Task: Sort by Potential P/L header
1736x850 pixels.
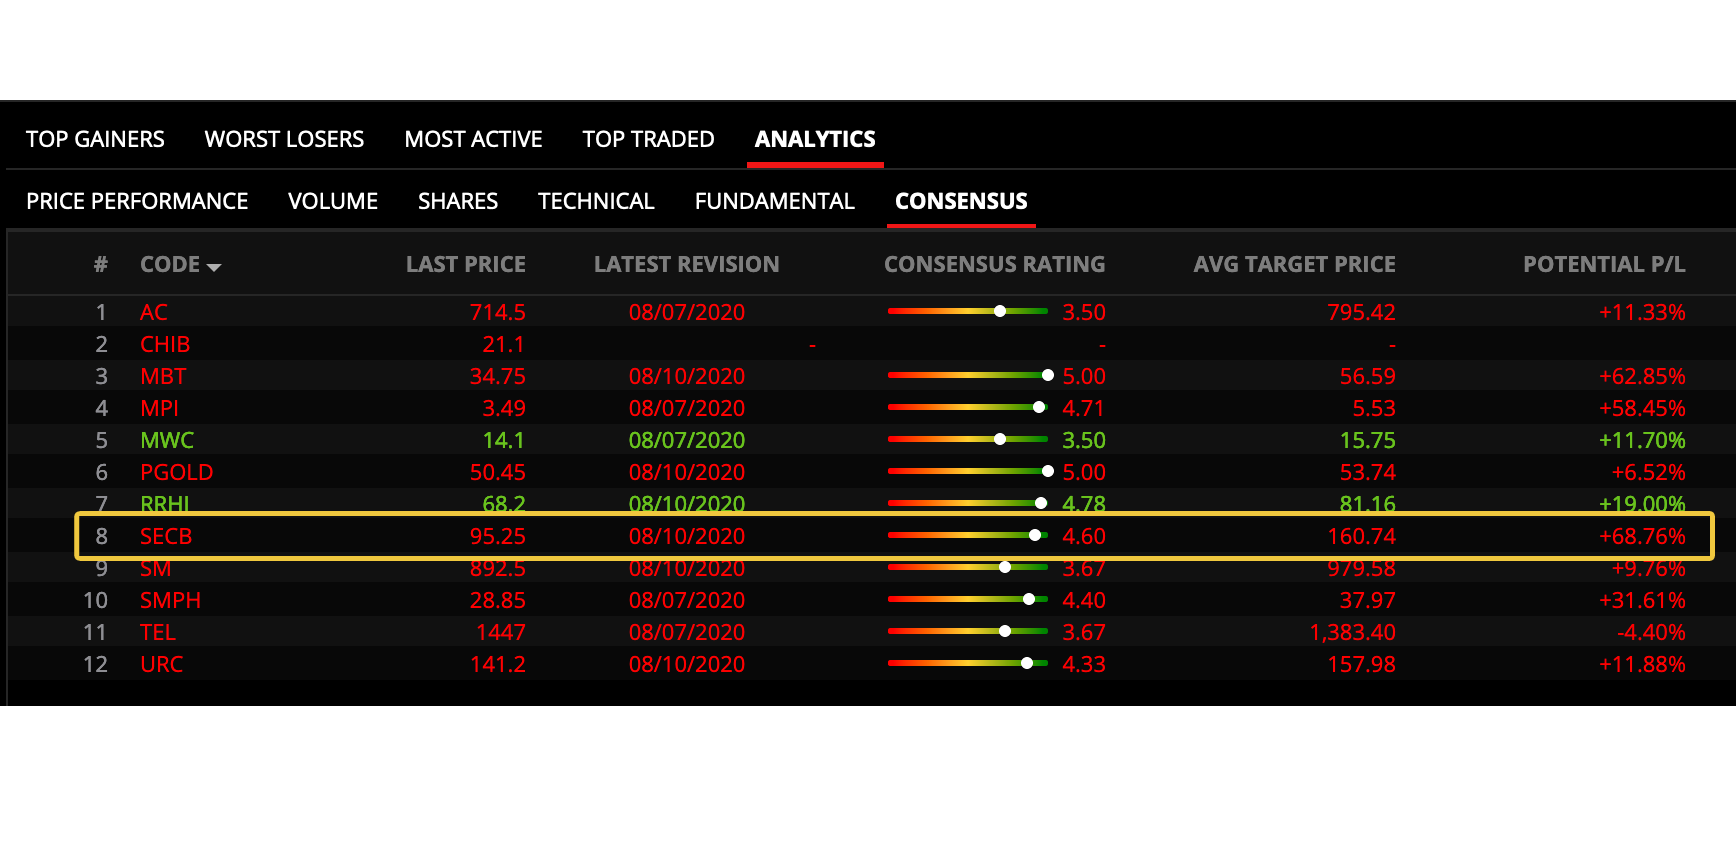Action: coord(1604,264)
